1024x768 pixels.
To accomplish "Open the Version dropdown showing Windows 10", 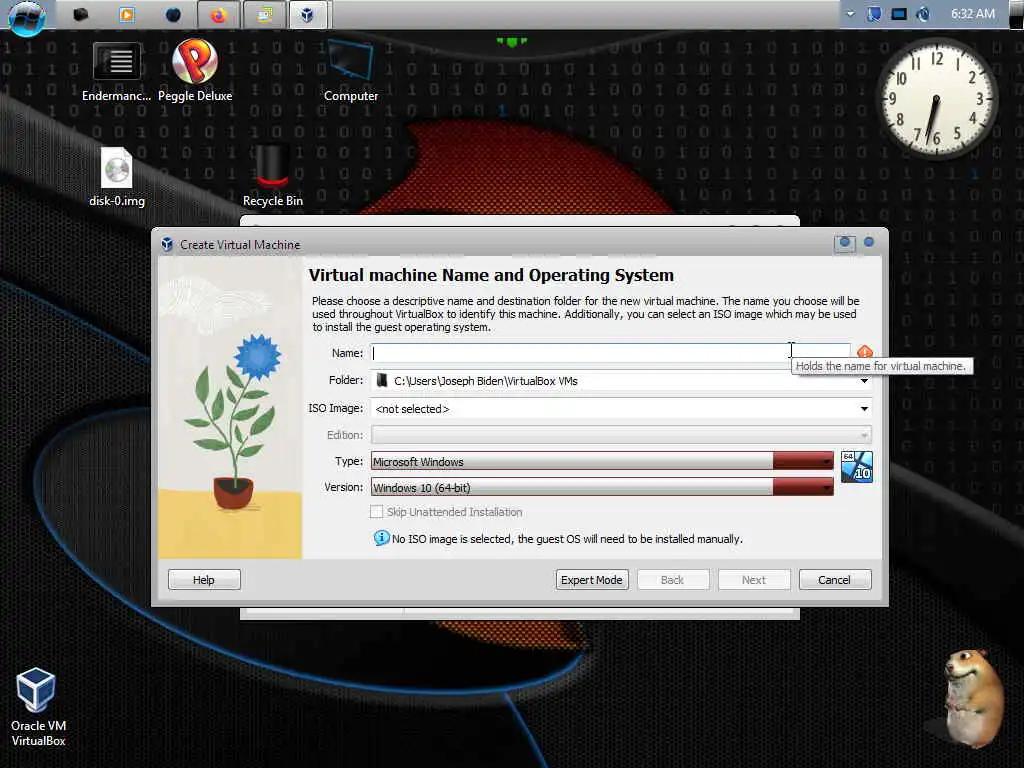I will point(602,487).
